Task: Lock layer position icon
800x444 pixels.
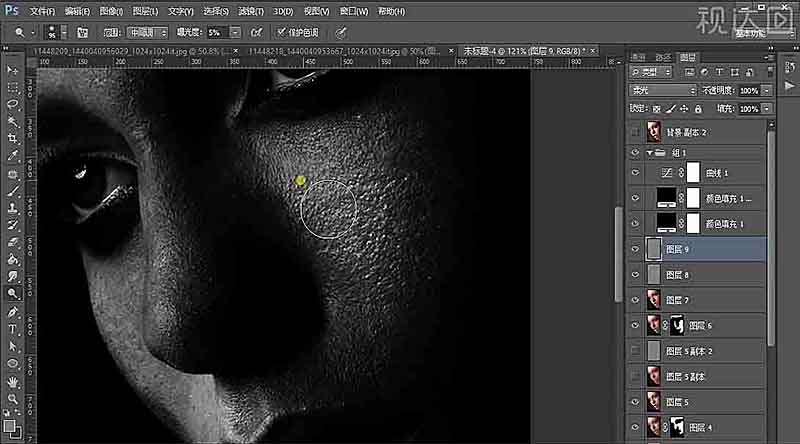Action: tap(684, 109)
